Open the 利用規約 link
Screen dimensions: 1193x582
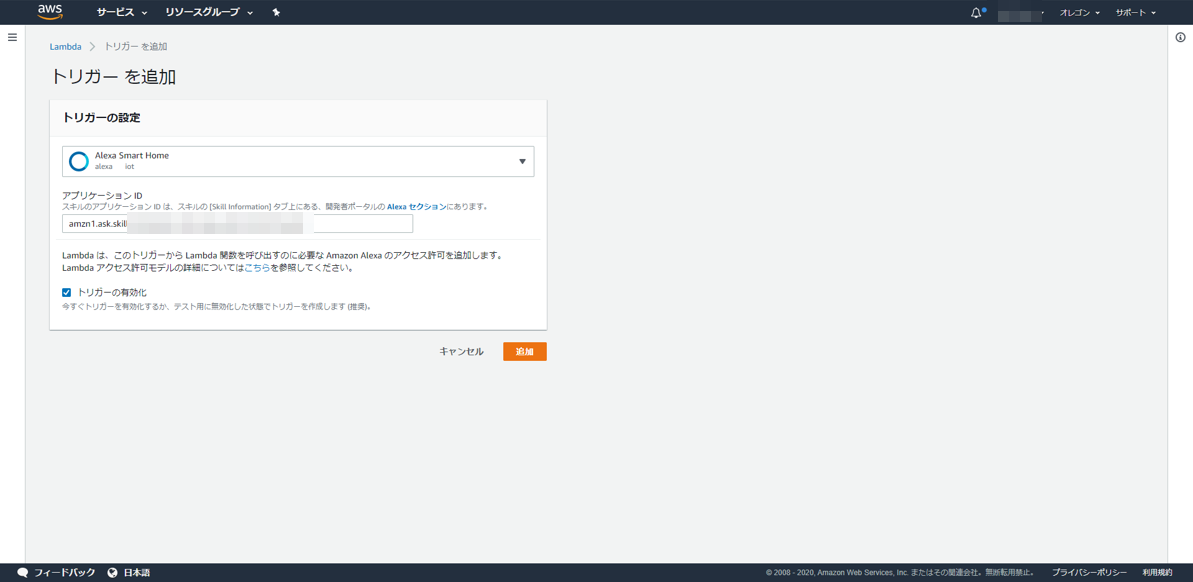(1157, 573)
